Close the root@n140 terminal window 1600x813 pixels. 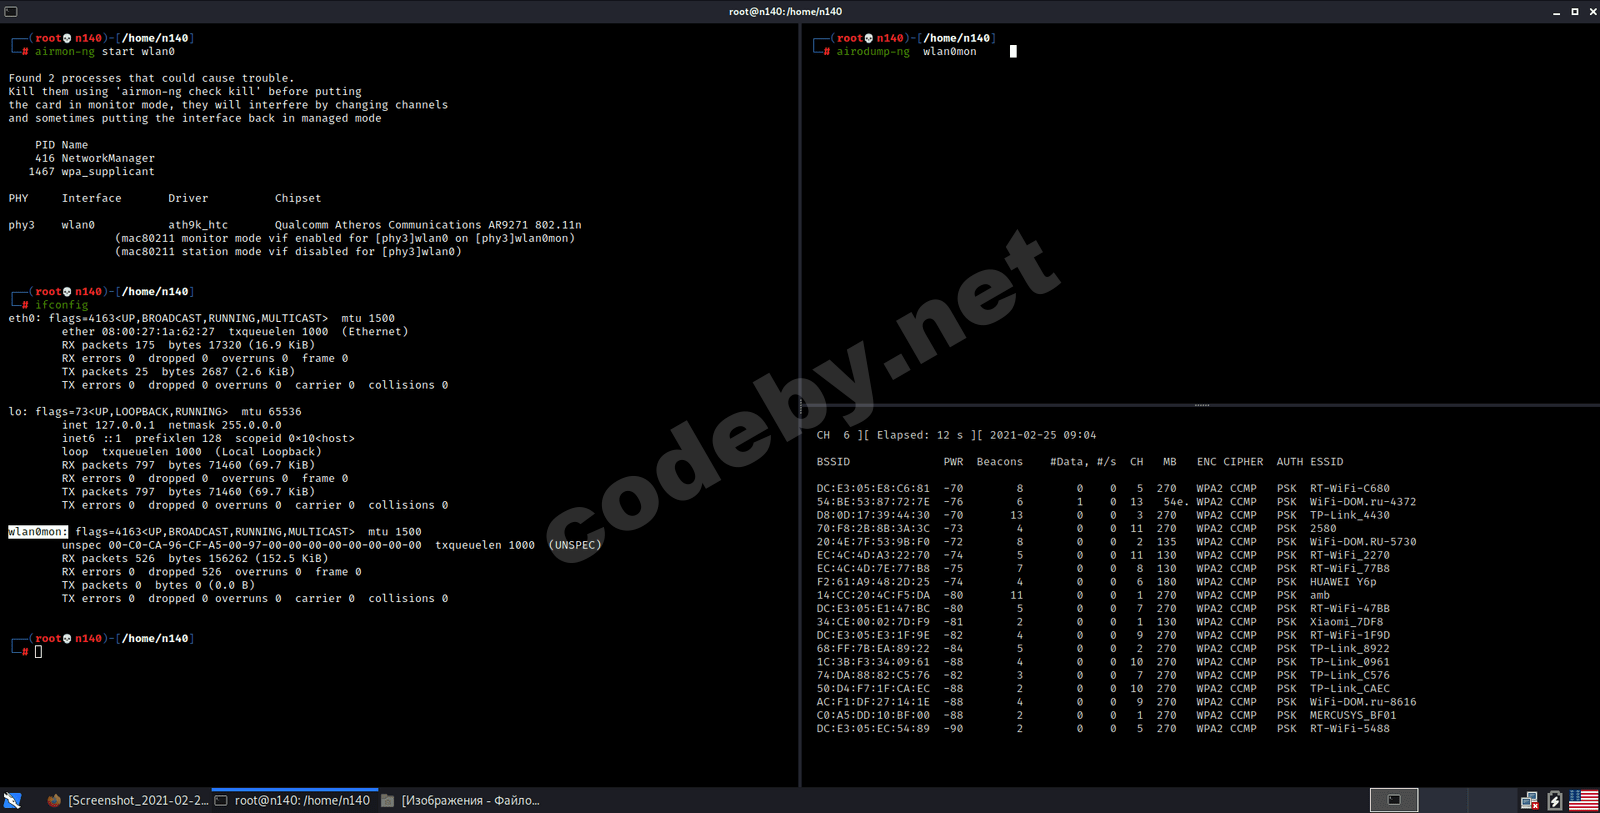click(x=1592, y=12)
